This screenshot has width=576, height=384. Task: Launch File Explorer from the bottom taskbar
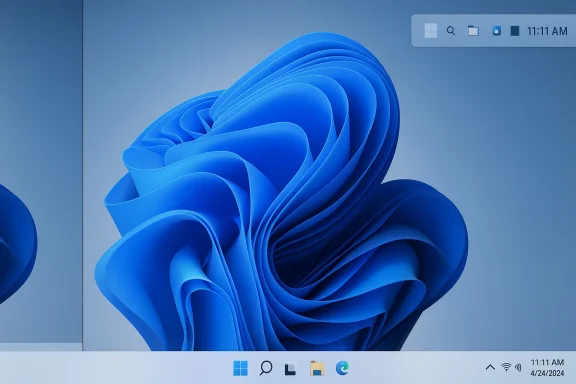(317, 368)
